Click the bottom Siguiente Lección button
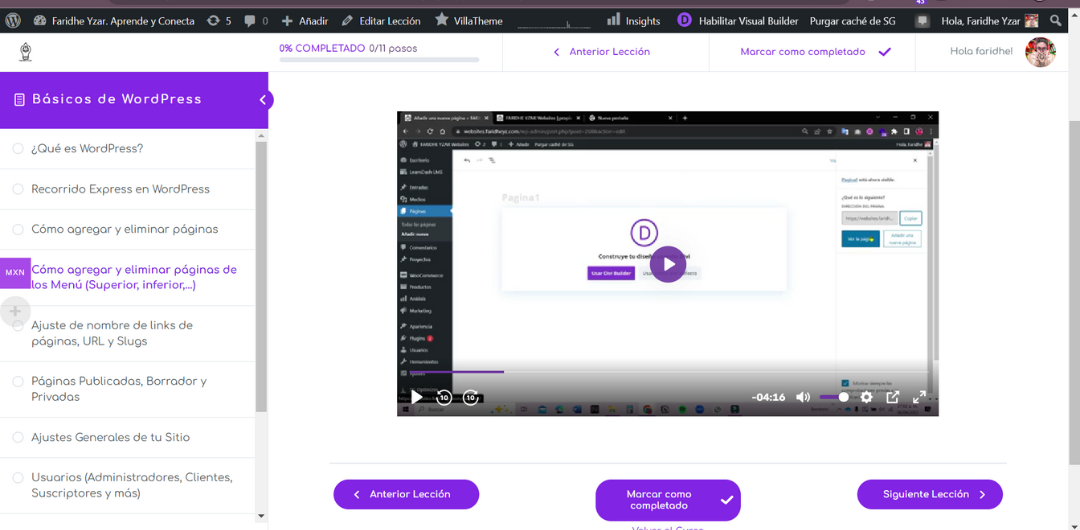The image size is (1080, 530). click(929, 494)
